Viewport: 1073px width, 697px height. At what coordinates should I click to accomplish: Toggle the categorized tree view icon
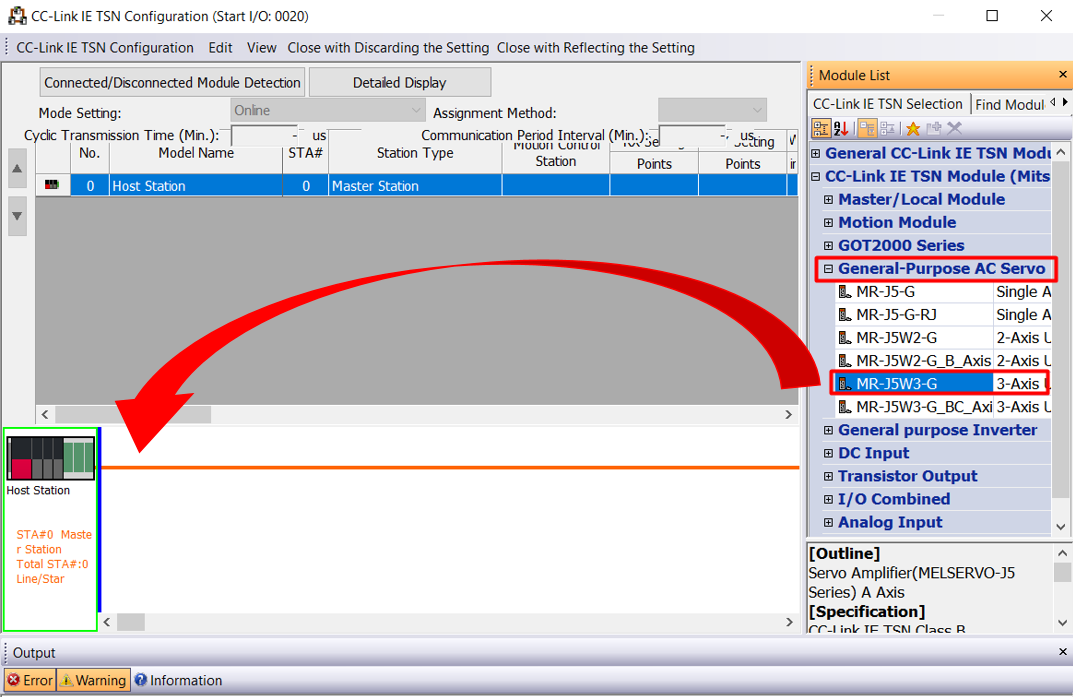coord(820,128)
